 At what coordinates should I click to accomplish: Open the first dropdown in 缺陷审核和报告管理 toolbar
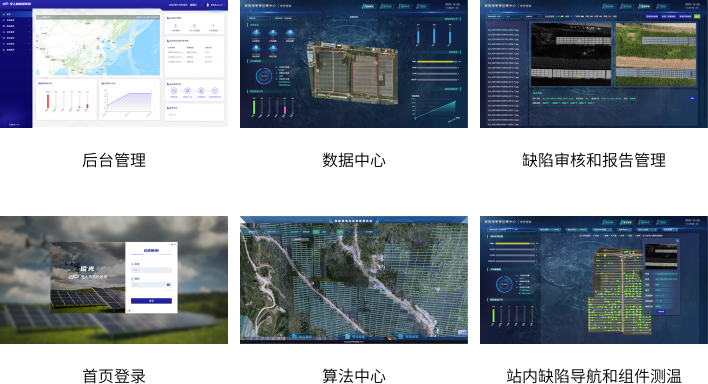[494, 16]
